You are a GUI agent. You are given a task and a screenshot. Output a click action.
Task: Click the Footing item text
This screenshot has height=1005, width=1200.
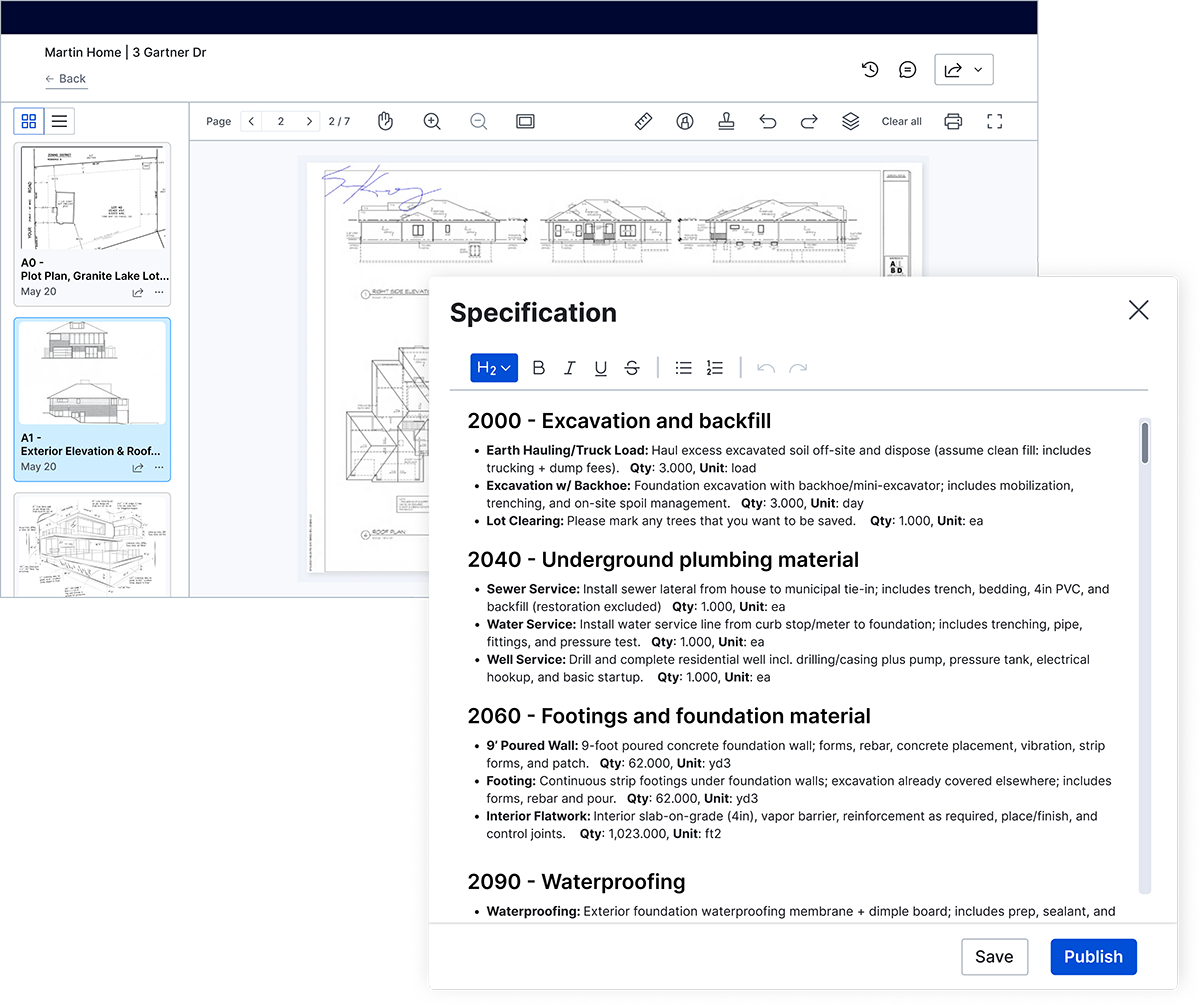point(798,790)
